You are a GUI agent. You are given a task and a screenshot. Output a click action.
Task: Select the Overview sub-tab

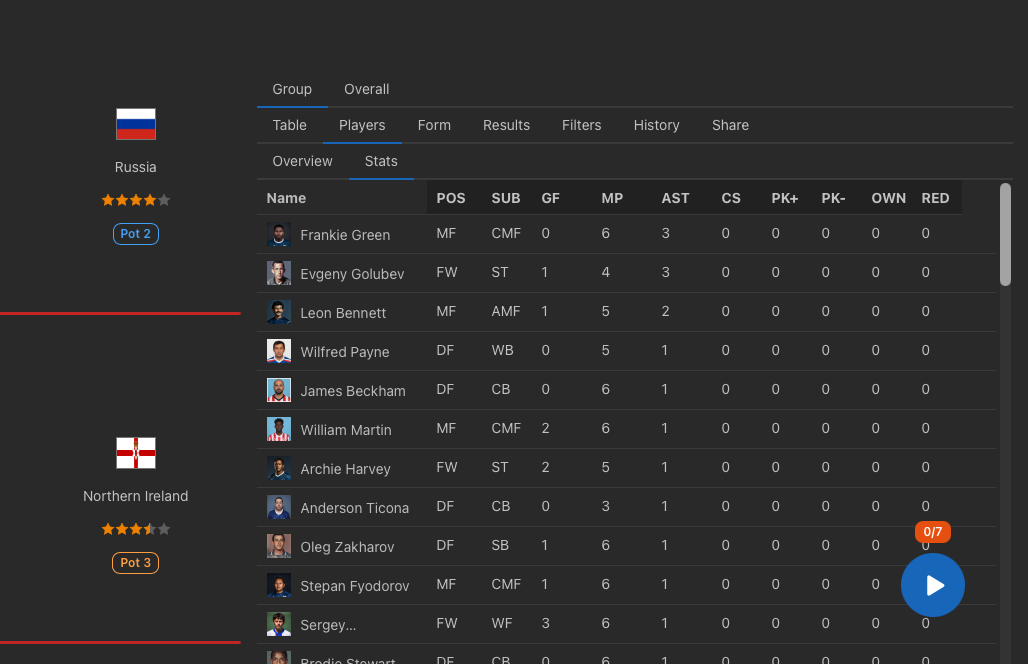point(302,161)
